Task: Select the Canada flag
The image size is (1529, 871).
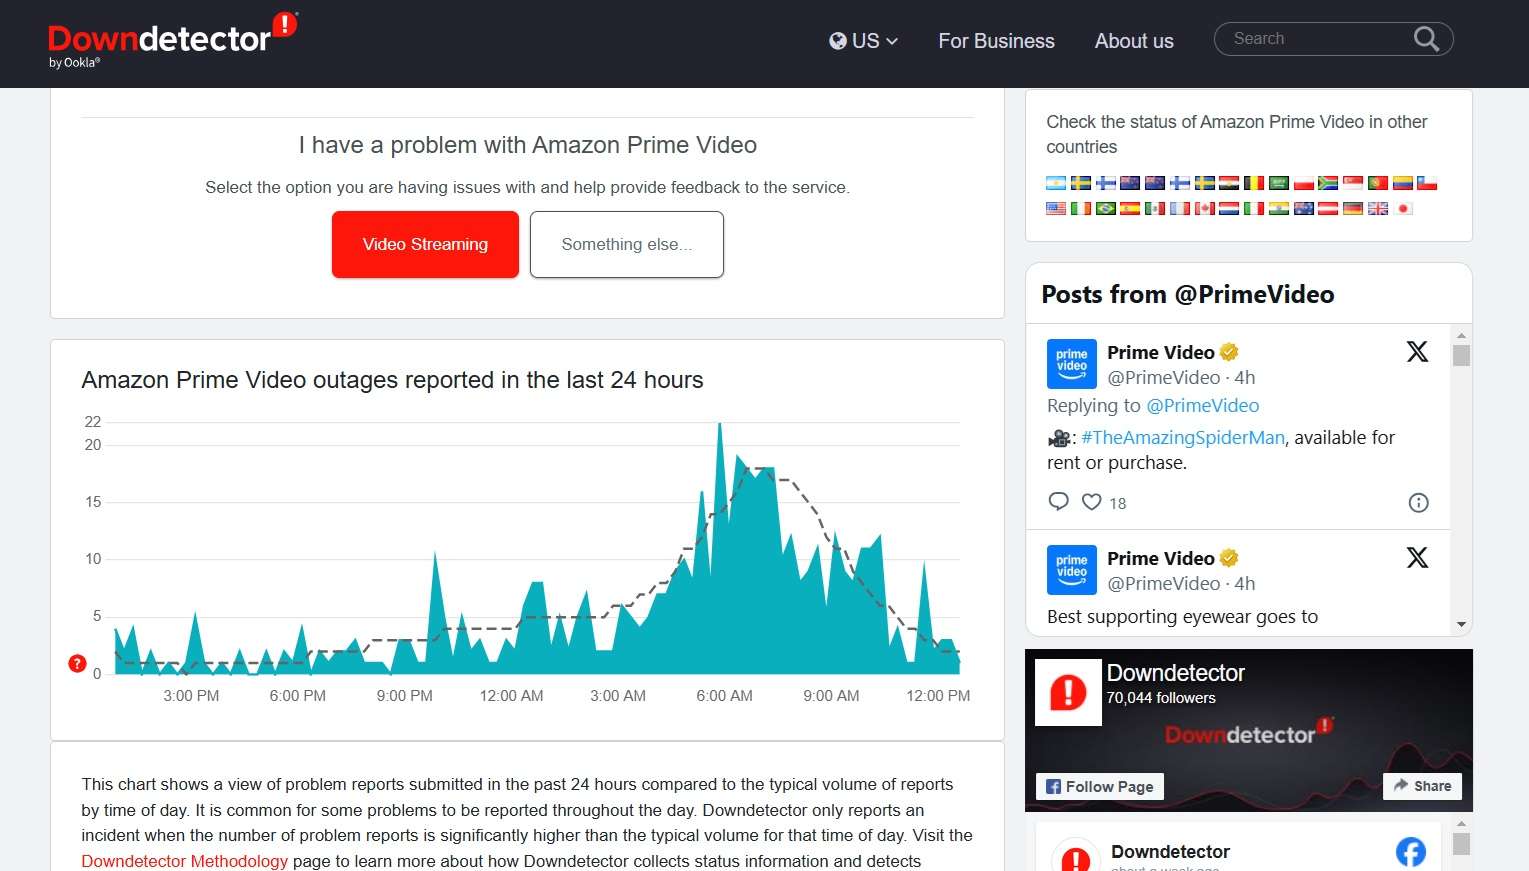Action: click(1205, 208)
